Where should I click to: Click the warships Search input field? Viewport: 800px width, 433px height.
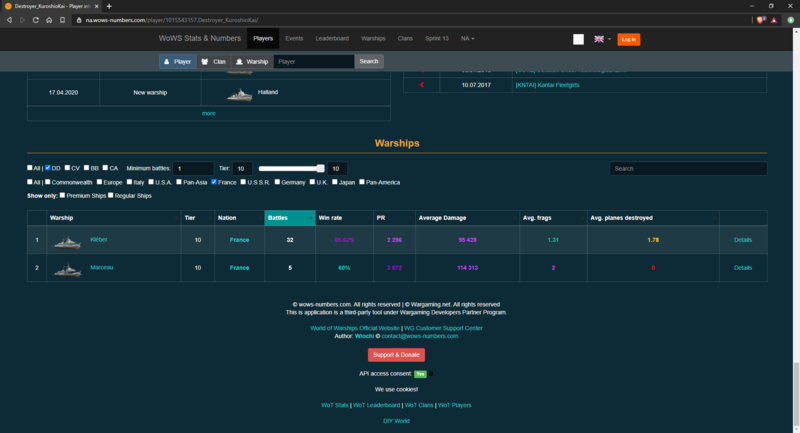click(x=688, y=168)
